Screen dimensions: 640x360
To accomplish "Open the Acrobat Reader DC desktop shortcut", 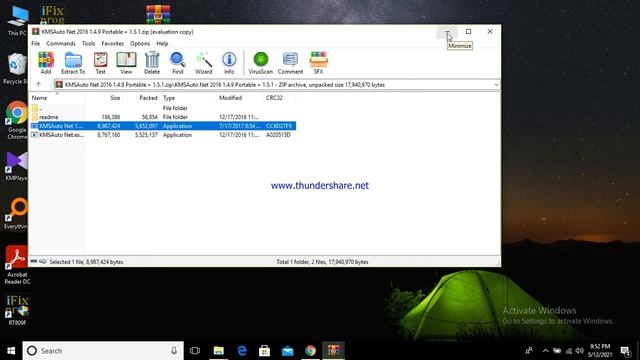I will click(x=17, y=265).
